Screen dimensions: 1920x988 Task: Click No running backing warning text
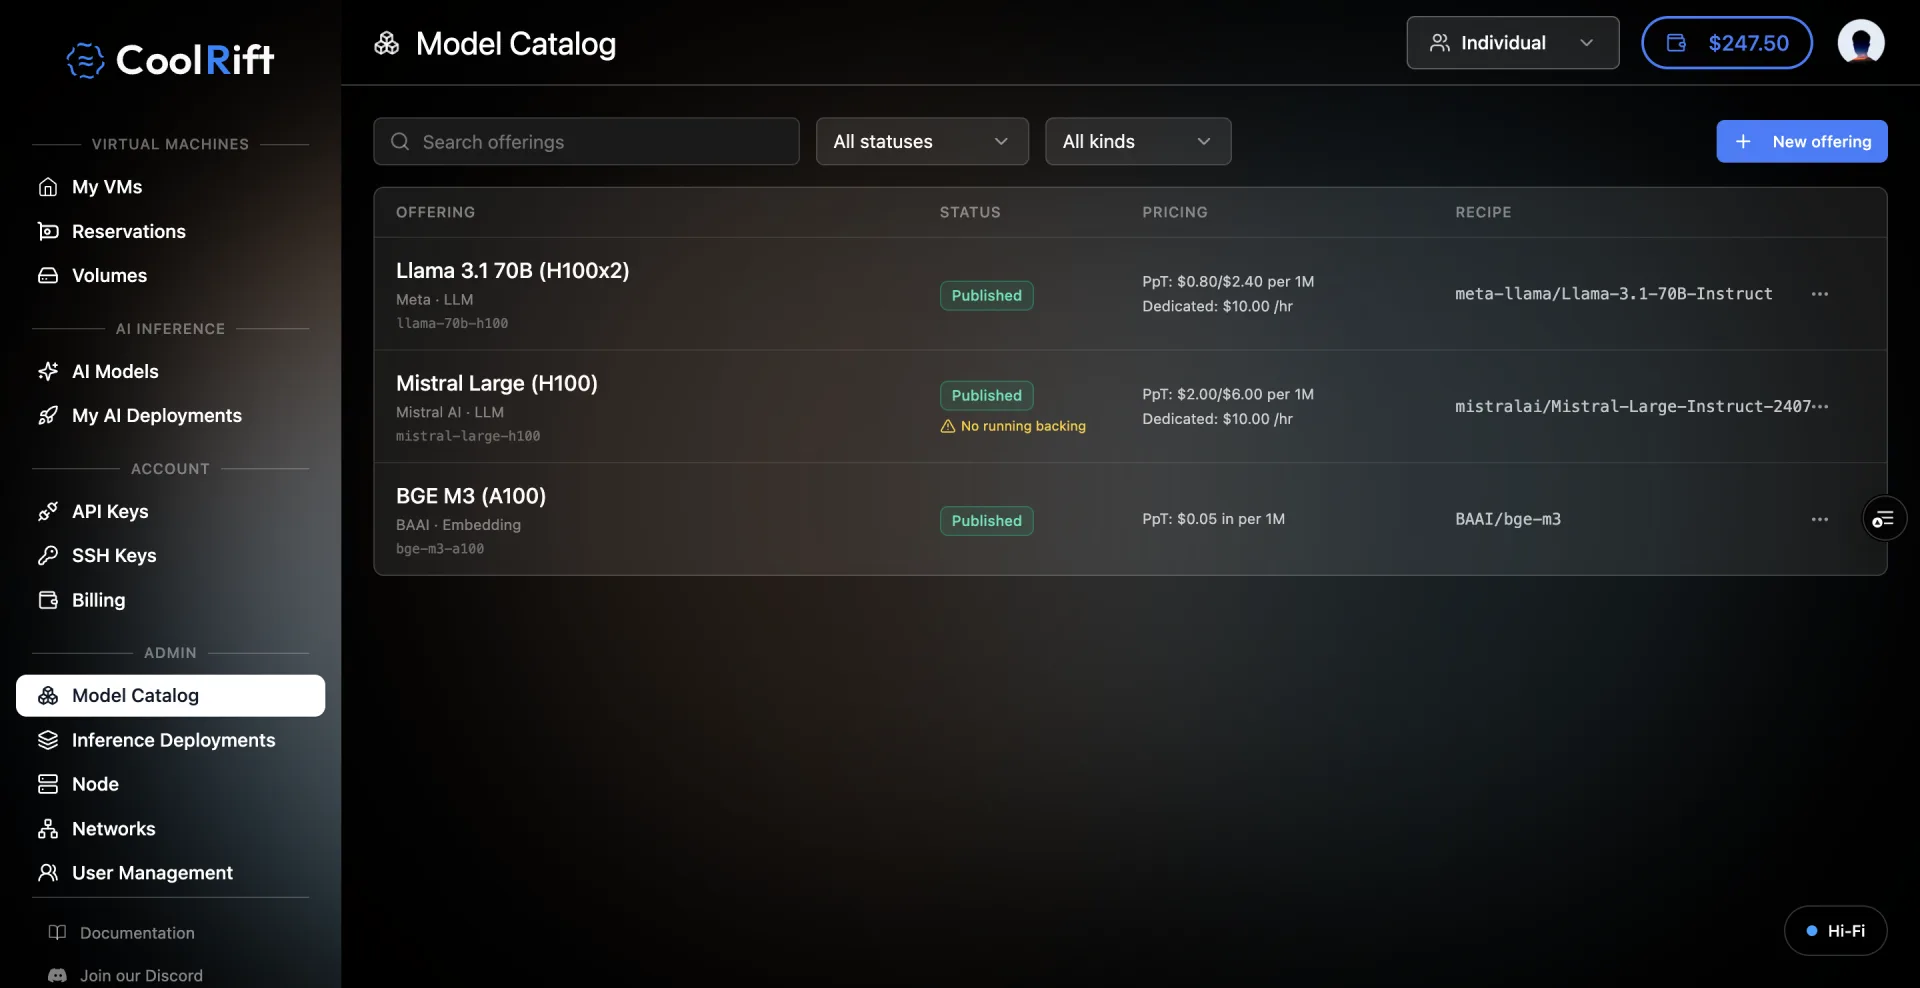[x=1023, y=426]
